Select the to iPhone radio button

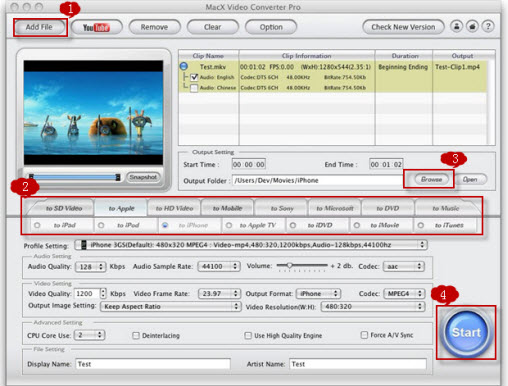coord(165,225)
